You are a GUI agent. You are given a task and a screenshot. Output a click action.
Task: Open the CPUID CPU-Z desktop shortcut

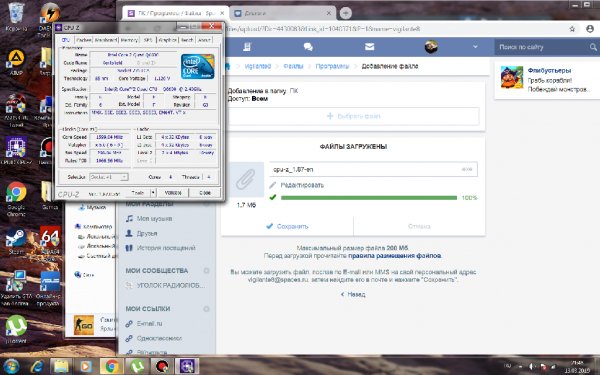click(x=16, y=150)
